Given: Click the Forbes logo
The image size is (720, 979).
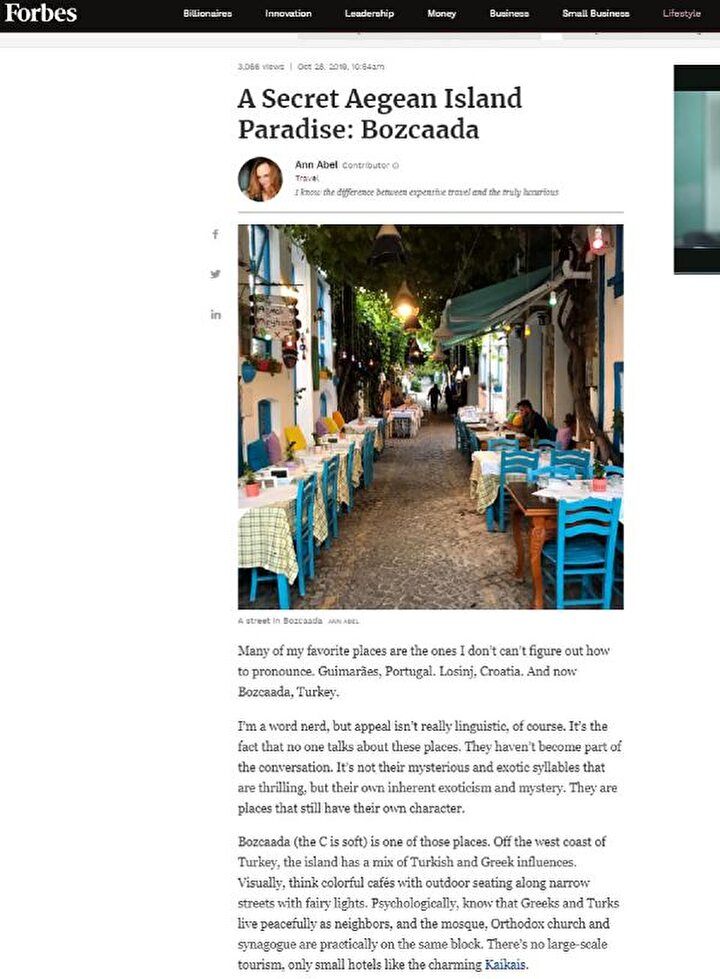Looking at the screenshot, I should click(x=41, y=13).
